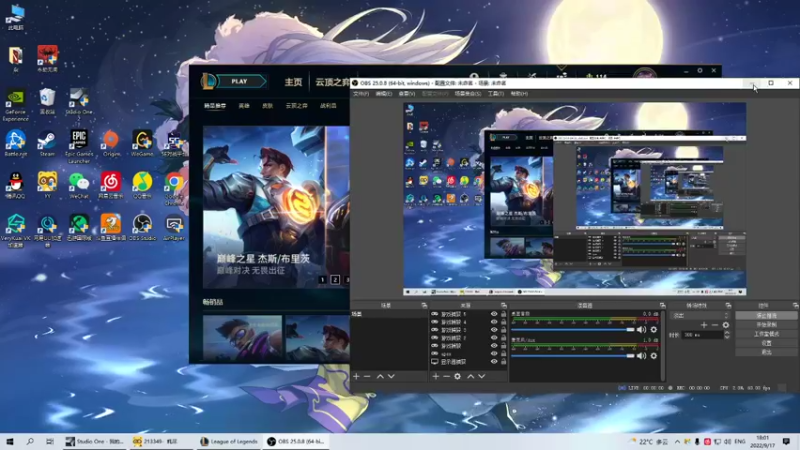This screenshot has width=800, height=450.
Task: Open AirPlayer desktop shortcut
Action: (x=174, y=228)
